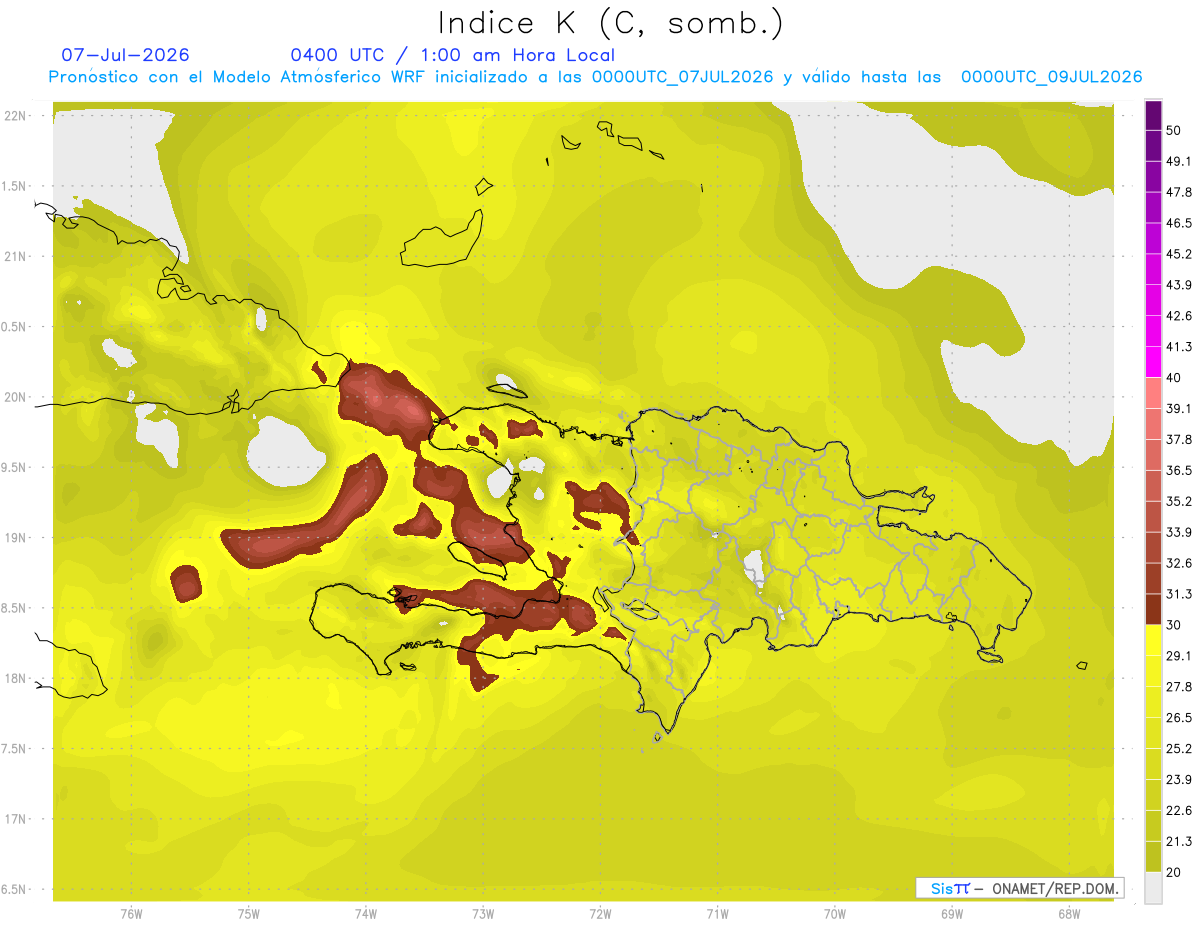Pick the bright yellow swatch between 29.1 and 30
This screenshot has width=1200, height=927.
point(1153,640)
